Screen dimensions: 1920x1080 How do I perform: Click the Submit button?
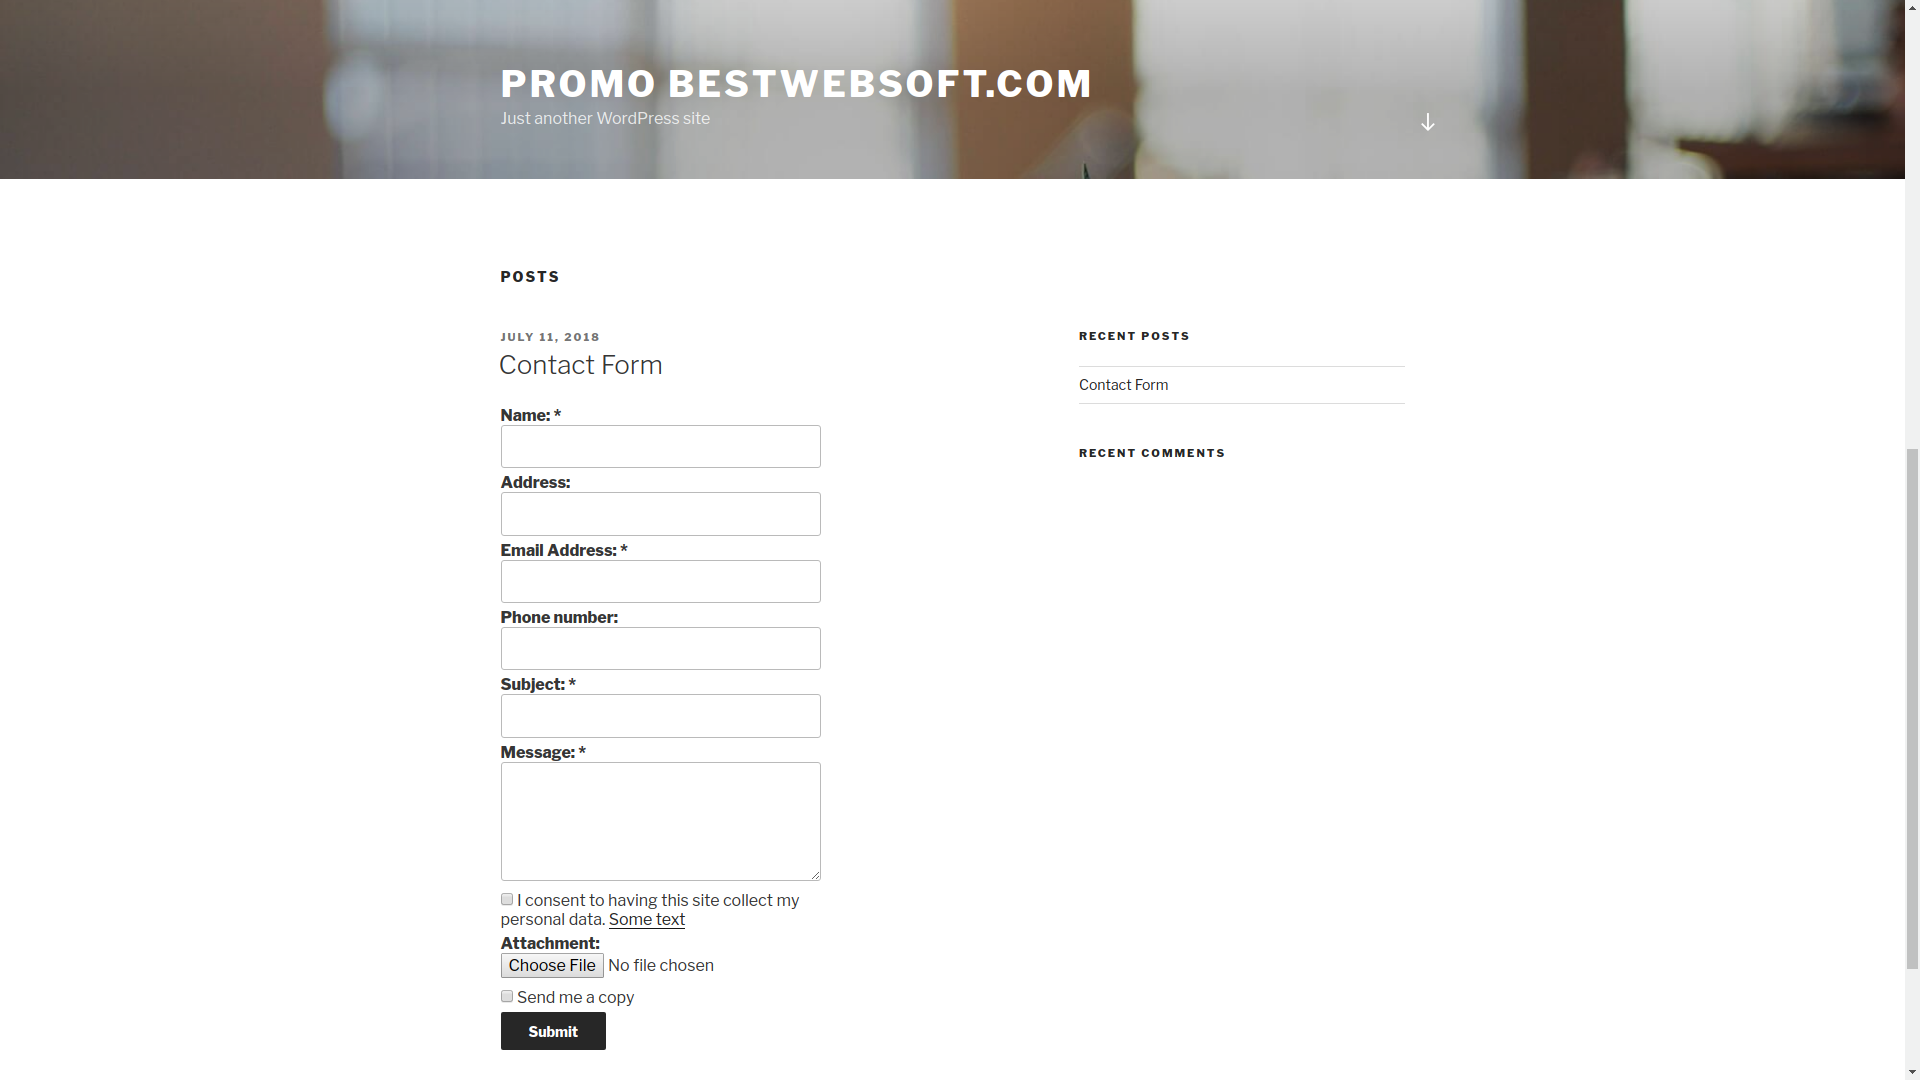553,1031
